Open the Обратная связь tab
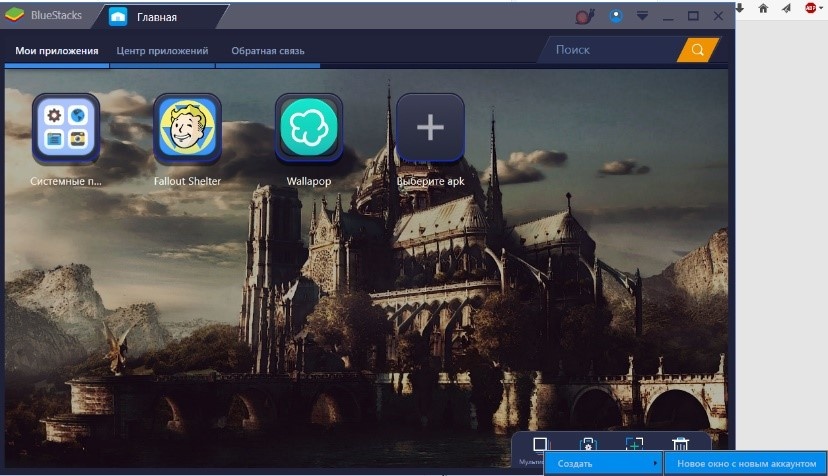 [268, 51]
